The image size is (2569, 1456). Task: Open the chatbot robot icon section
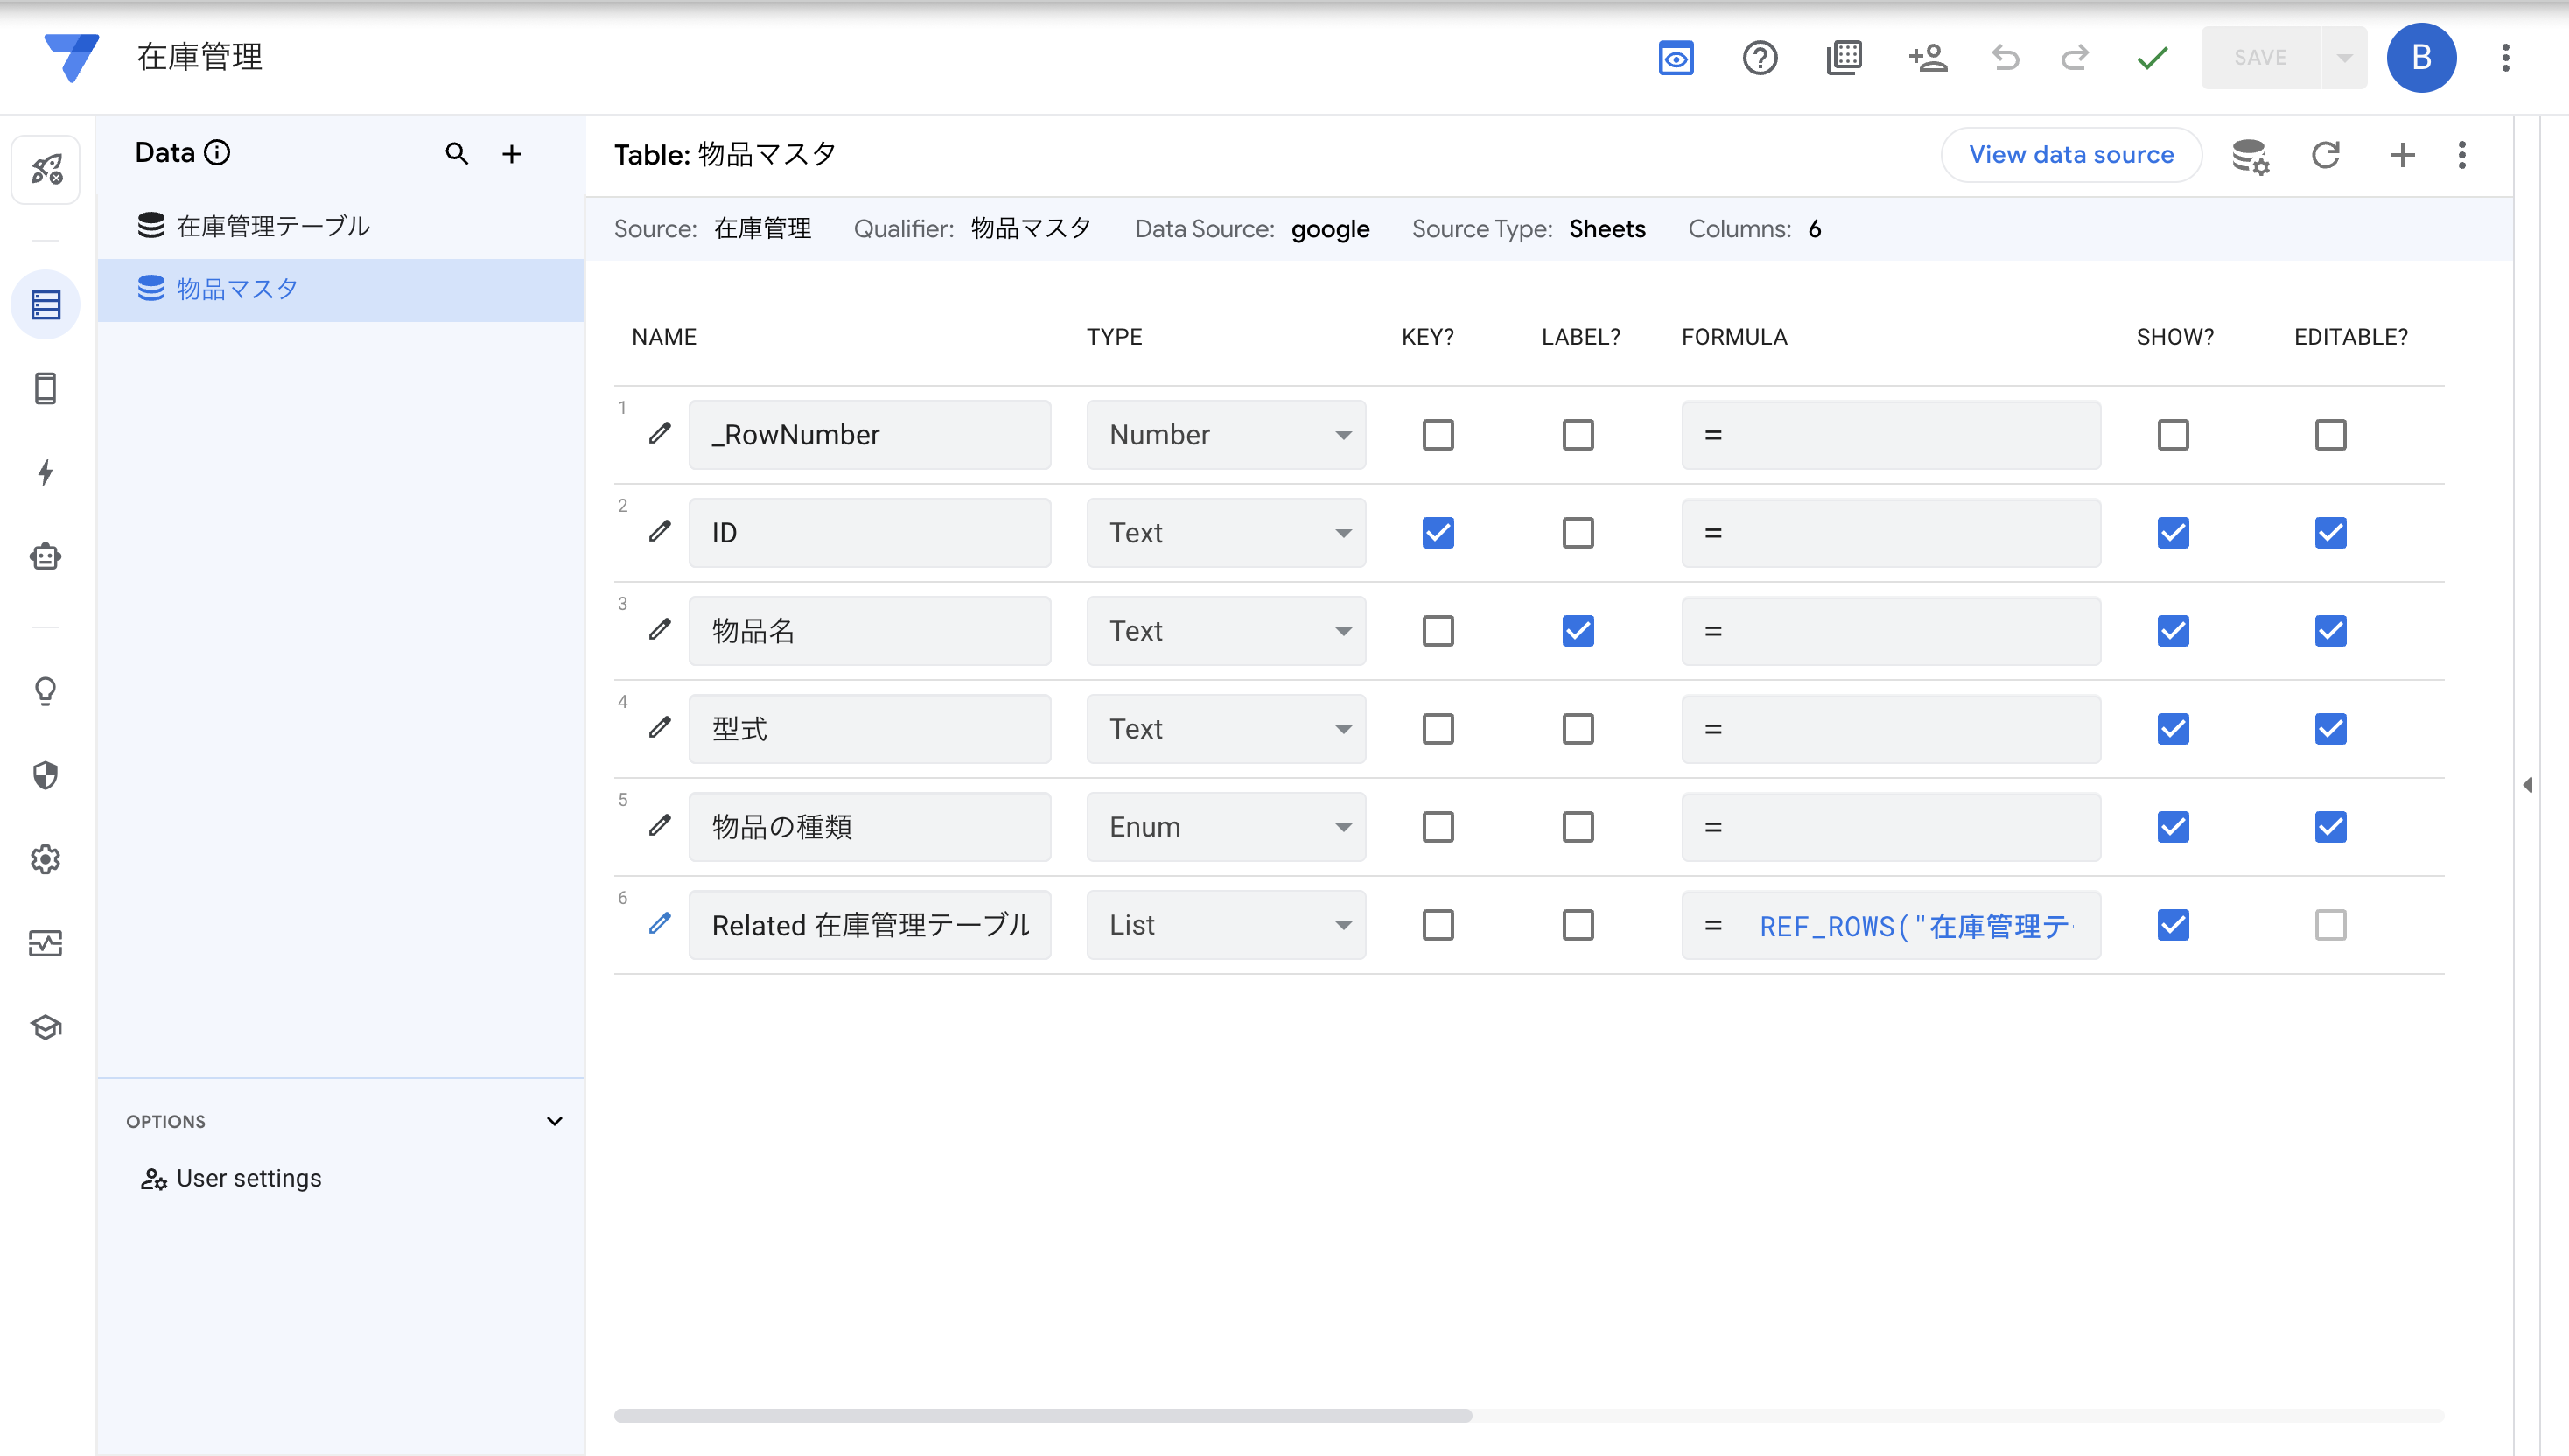point(45,556)
